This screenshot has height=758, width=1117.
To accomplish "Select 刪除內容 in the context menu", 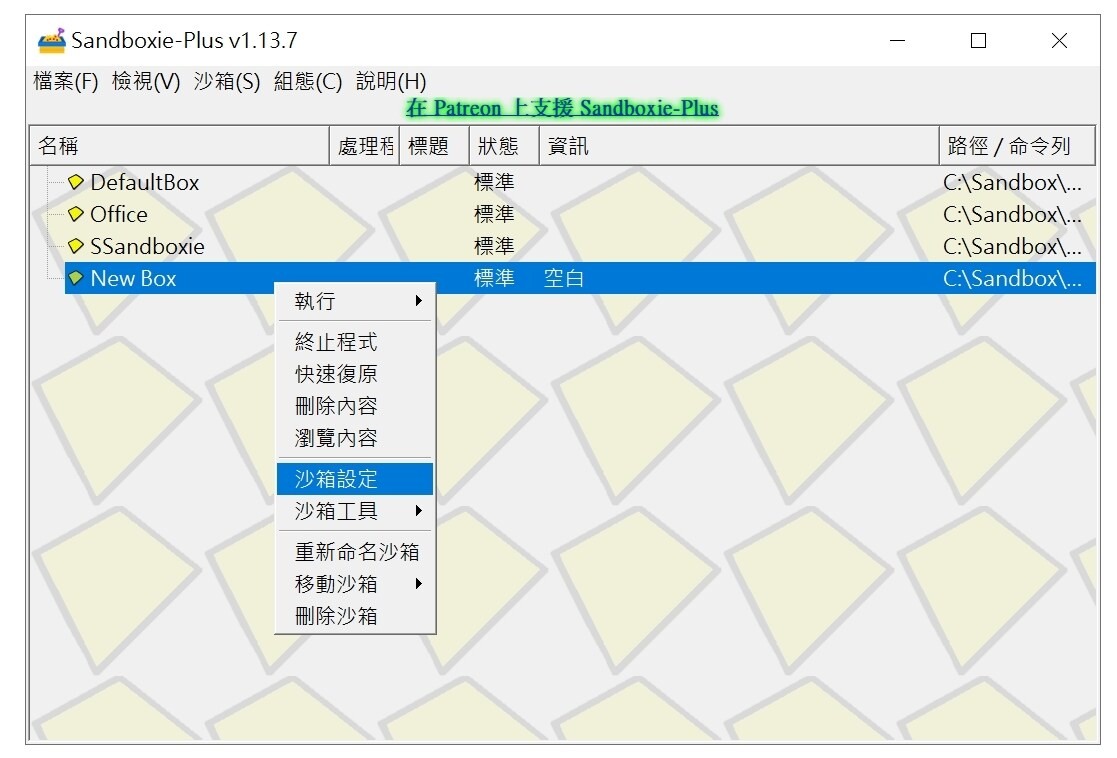I will [x=330, y=405].
